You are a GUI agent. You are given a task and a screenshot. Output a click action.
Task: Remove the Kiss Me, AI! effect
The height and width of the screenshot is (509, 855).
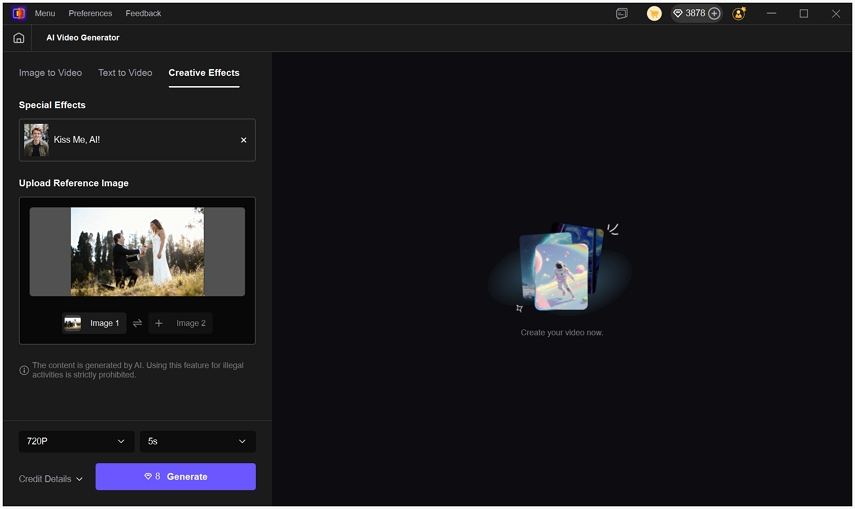(x=244, y=140)
